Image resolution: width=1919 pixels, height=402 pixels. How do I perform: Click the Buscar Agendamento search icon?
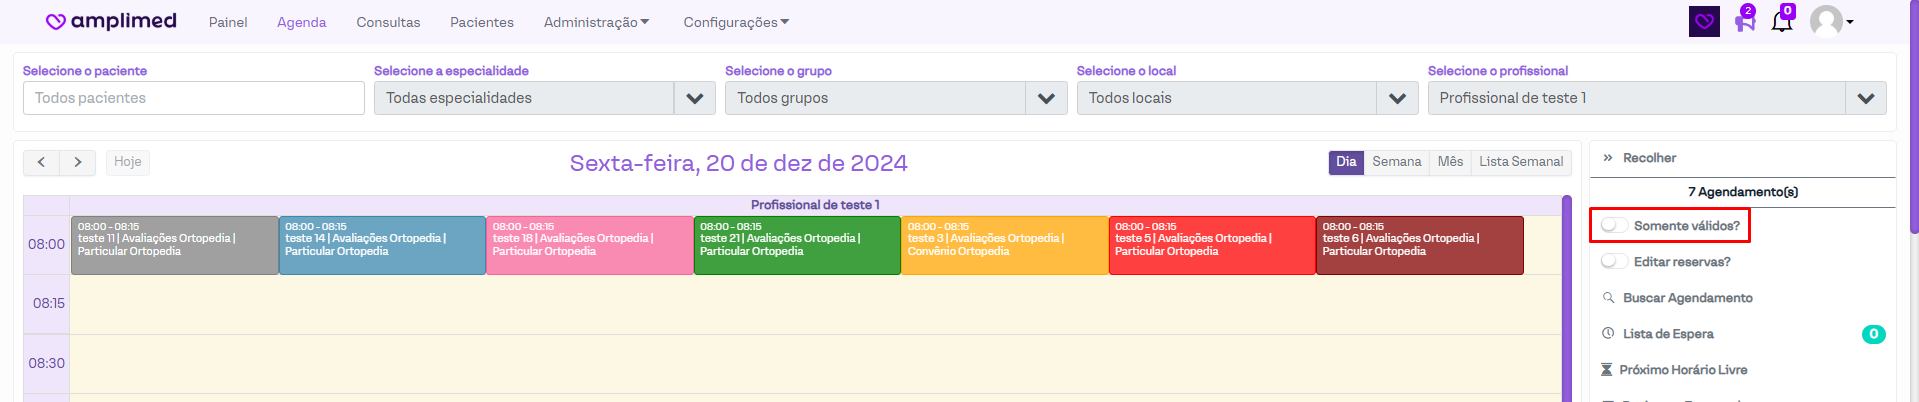pyautogui.click(x=1609, y=298)
